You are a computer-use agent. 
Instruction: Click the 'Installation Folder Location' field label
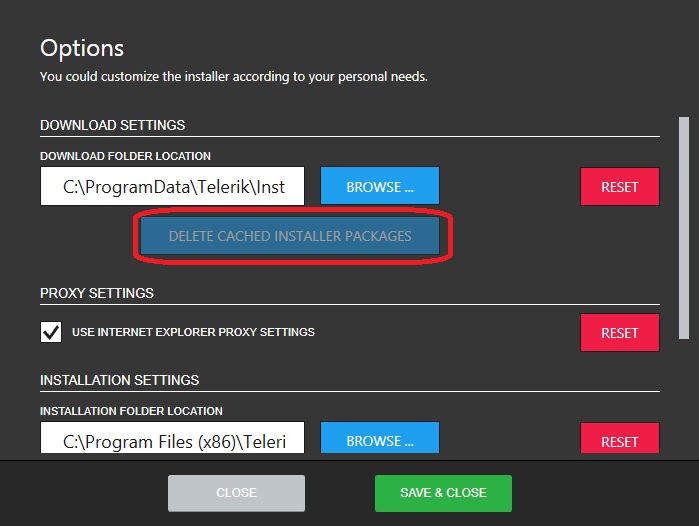pyautogui.click(x=131, y=411)
